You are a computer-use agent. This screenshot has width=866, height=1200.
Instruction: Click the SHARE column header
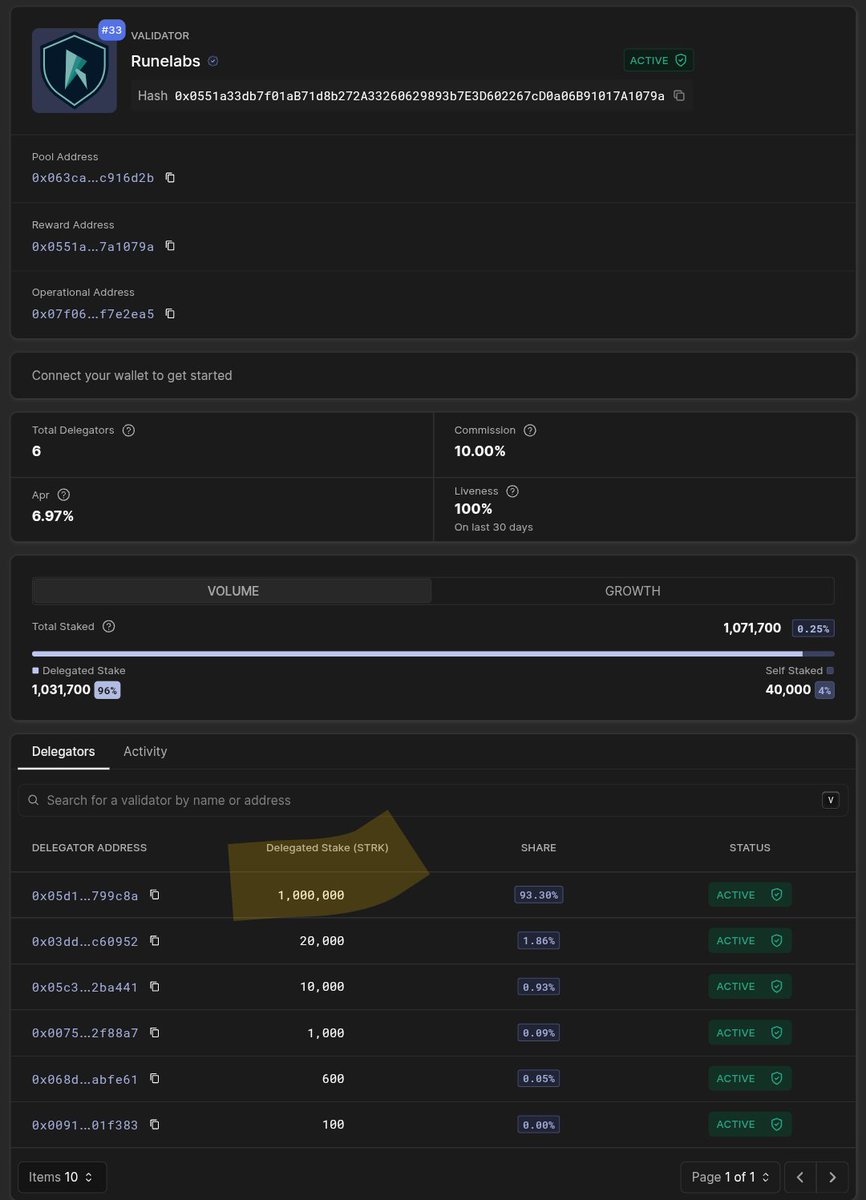tap(538, 848)
